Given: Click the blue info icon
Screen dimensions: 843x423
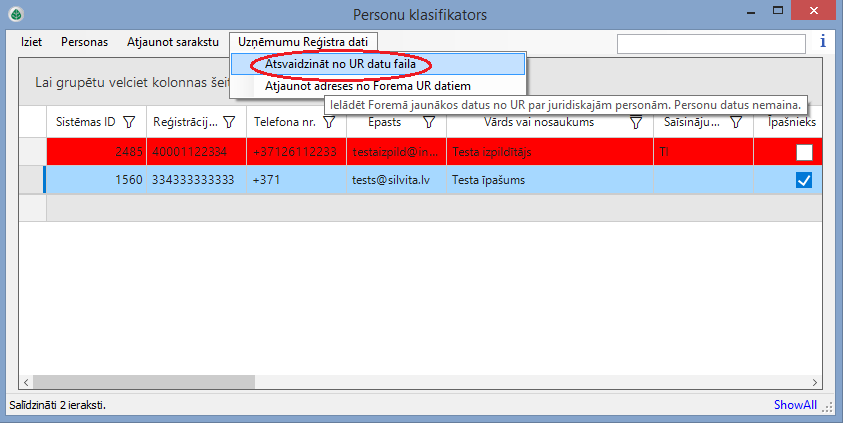Looking at the screenshot, I should click(x=823, y=42).
